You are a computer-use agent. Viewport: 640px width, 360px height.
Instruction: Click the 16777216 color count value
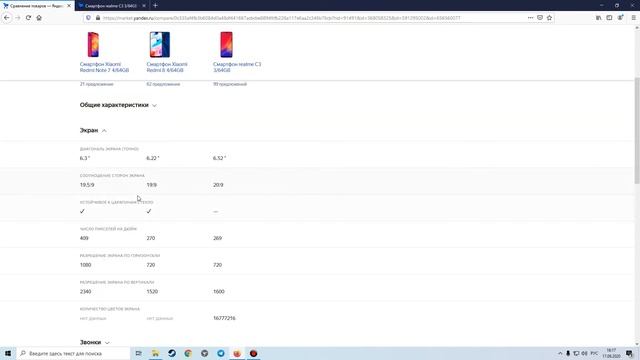[224, 318]
